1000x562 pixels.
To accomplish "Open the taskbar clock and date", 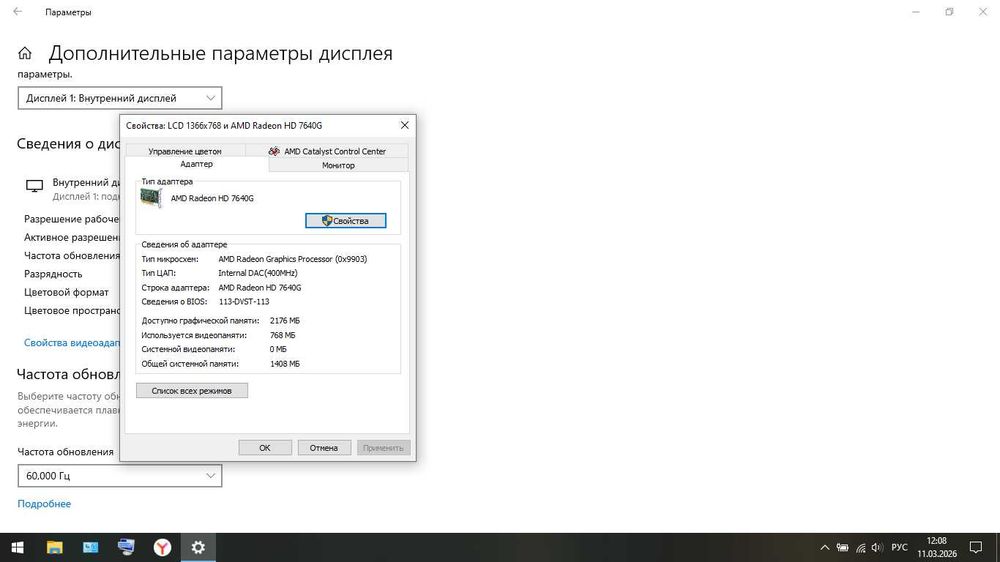I will (937, 547).
